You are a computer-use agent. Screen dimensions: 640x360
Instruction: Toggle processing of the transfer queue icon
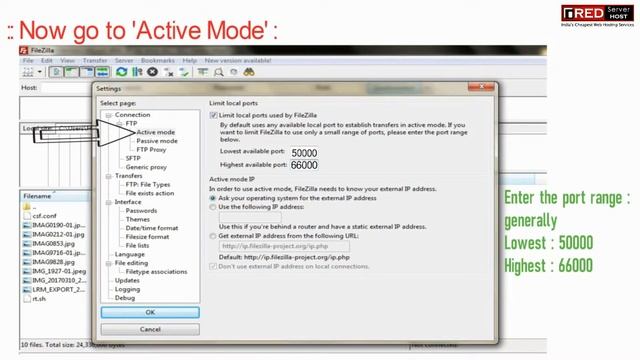[x=137, y=72]
